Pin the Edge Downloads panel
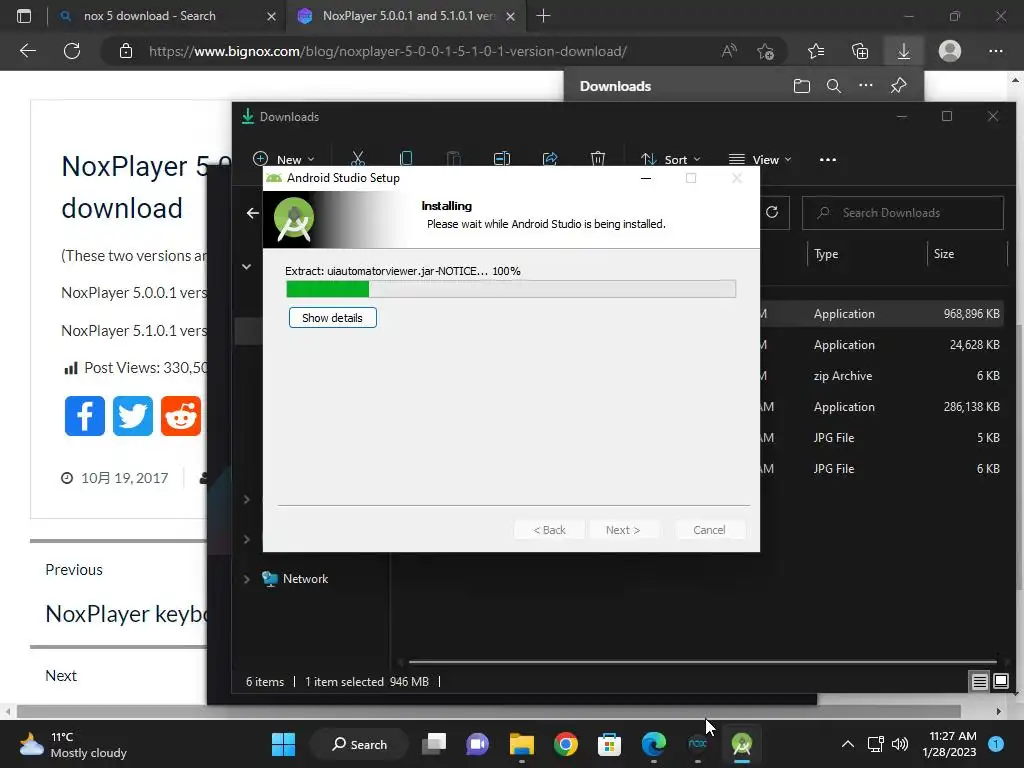 [x=899, y=86]
